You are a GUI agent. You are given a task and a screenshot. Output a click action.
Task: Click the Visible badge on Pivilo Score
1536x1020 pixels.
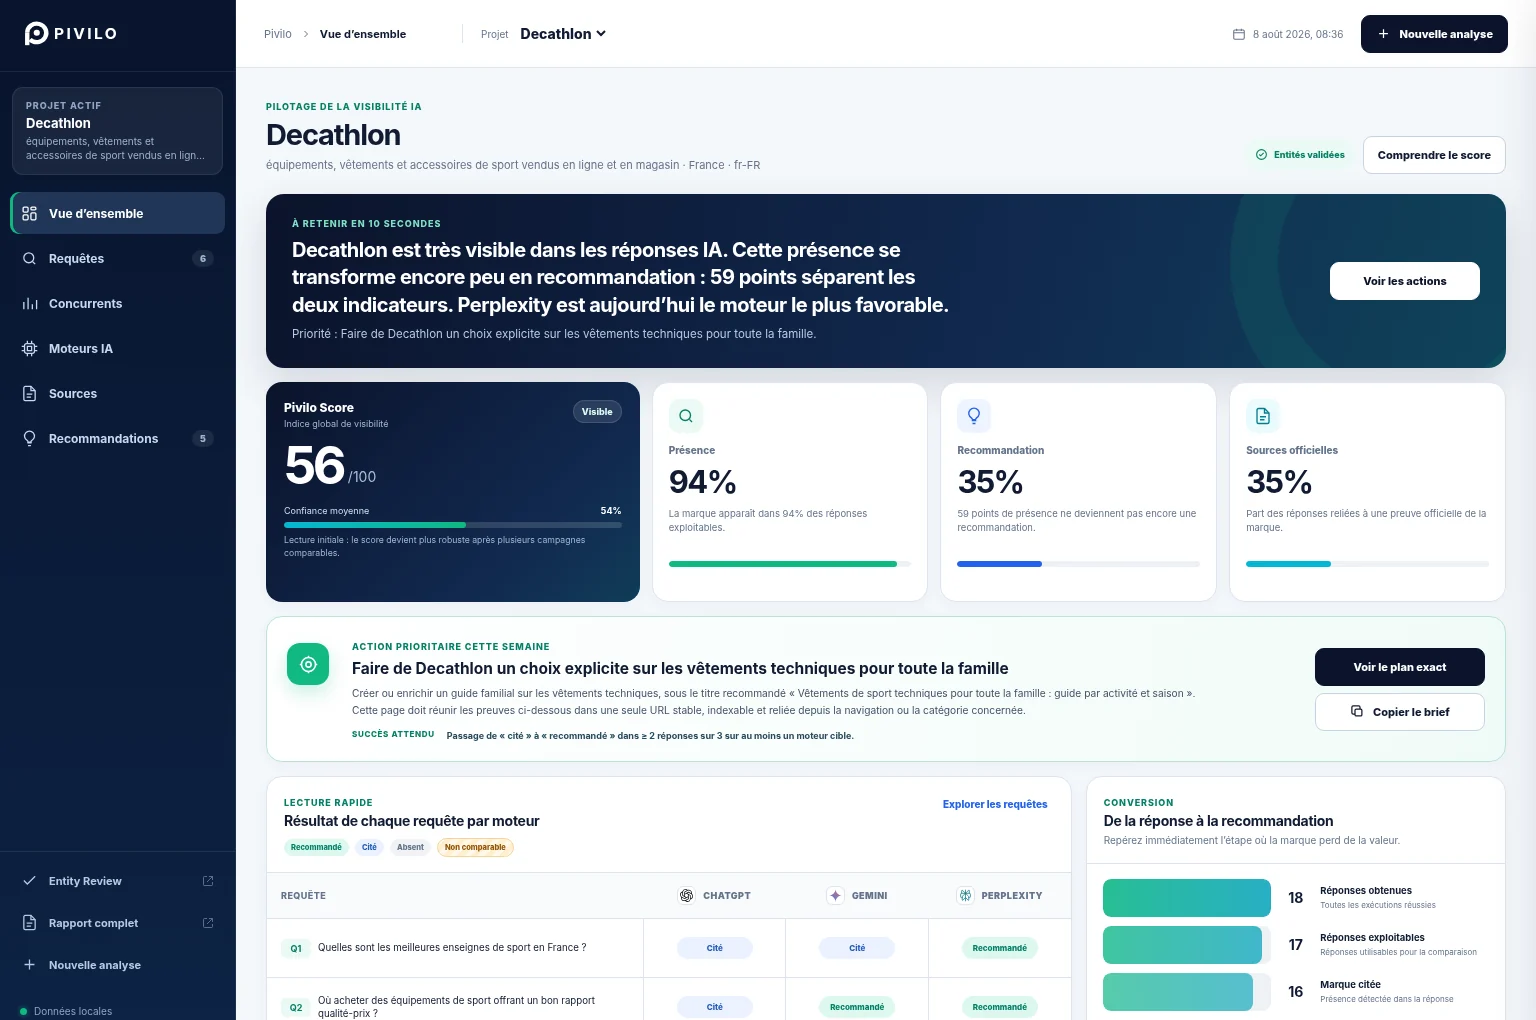tap(597, 412)
